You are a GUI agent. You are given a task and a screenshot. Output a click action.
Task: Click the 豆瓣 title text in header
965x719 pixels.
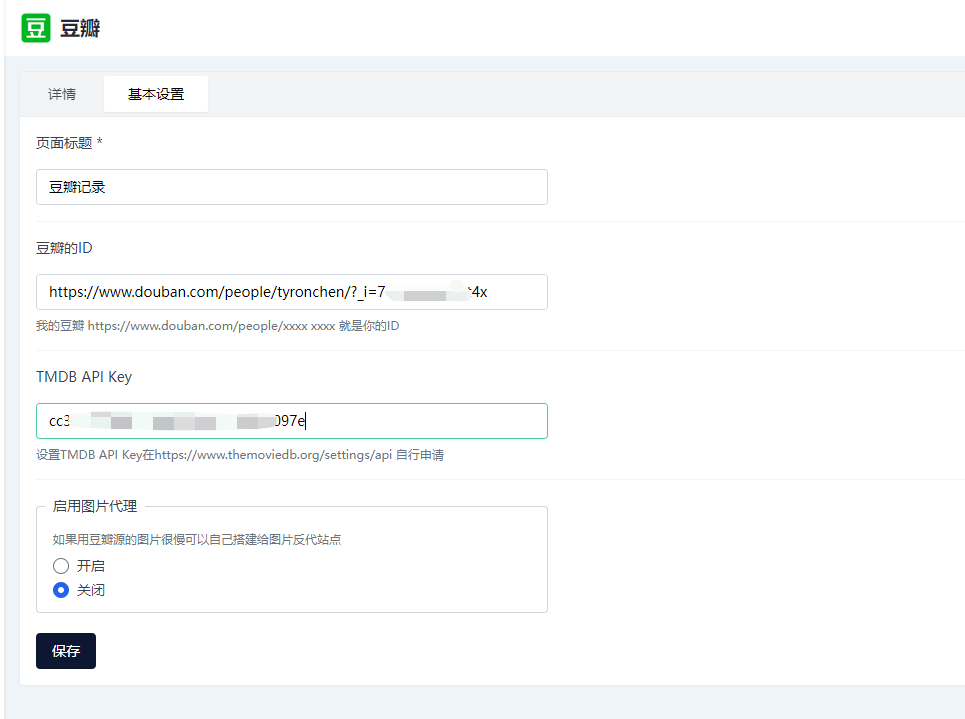80,28
